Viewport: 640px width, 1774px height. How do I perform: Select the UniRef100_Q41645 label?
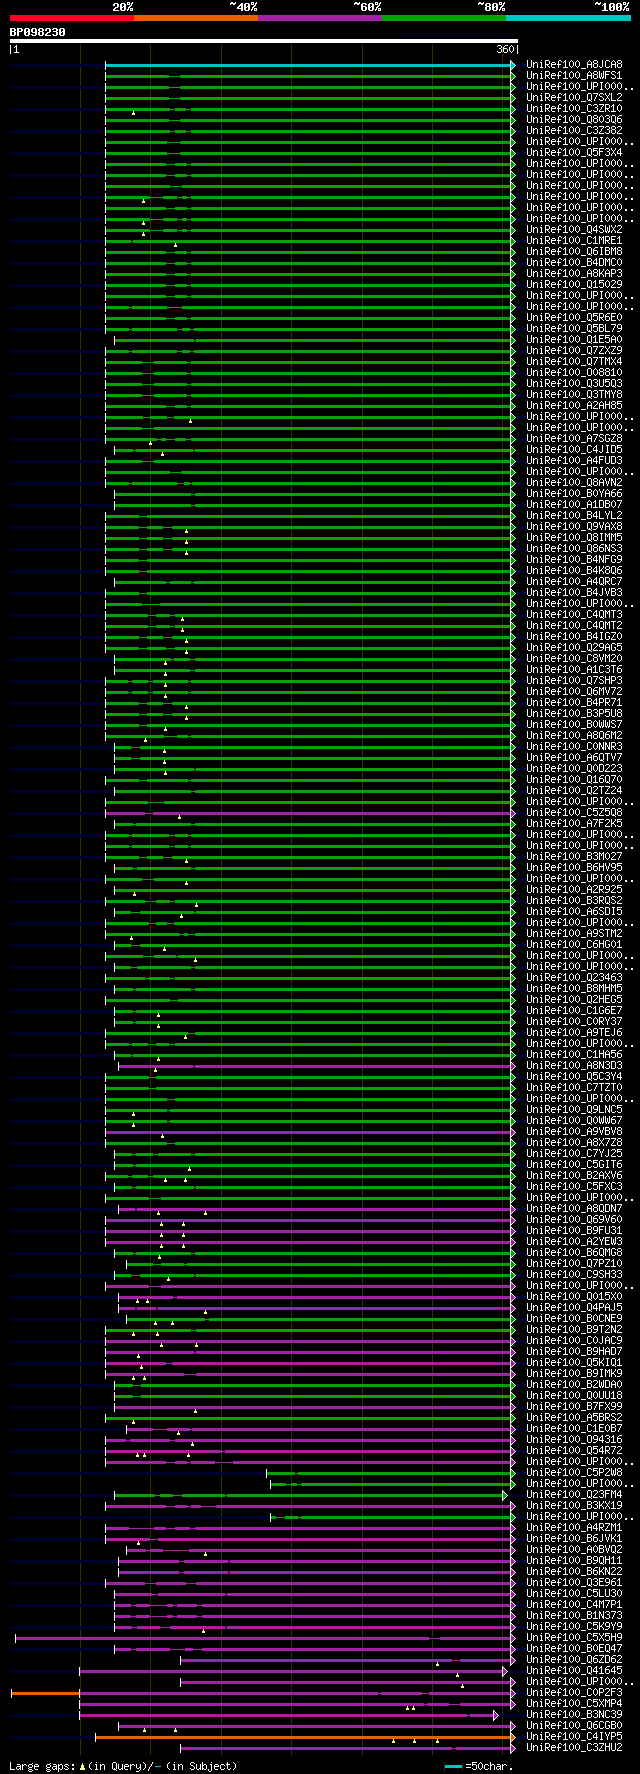coord(574,1671)
